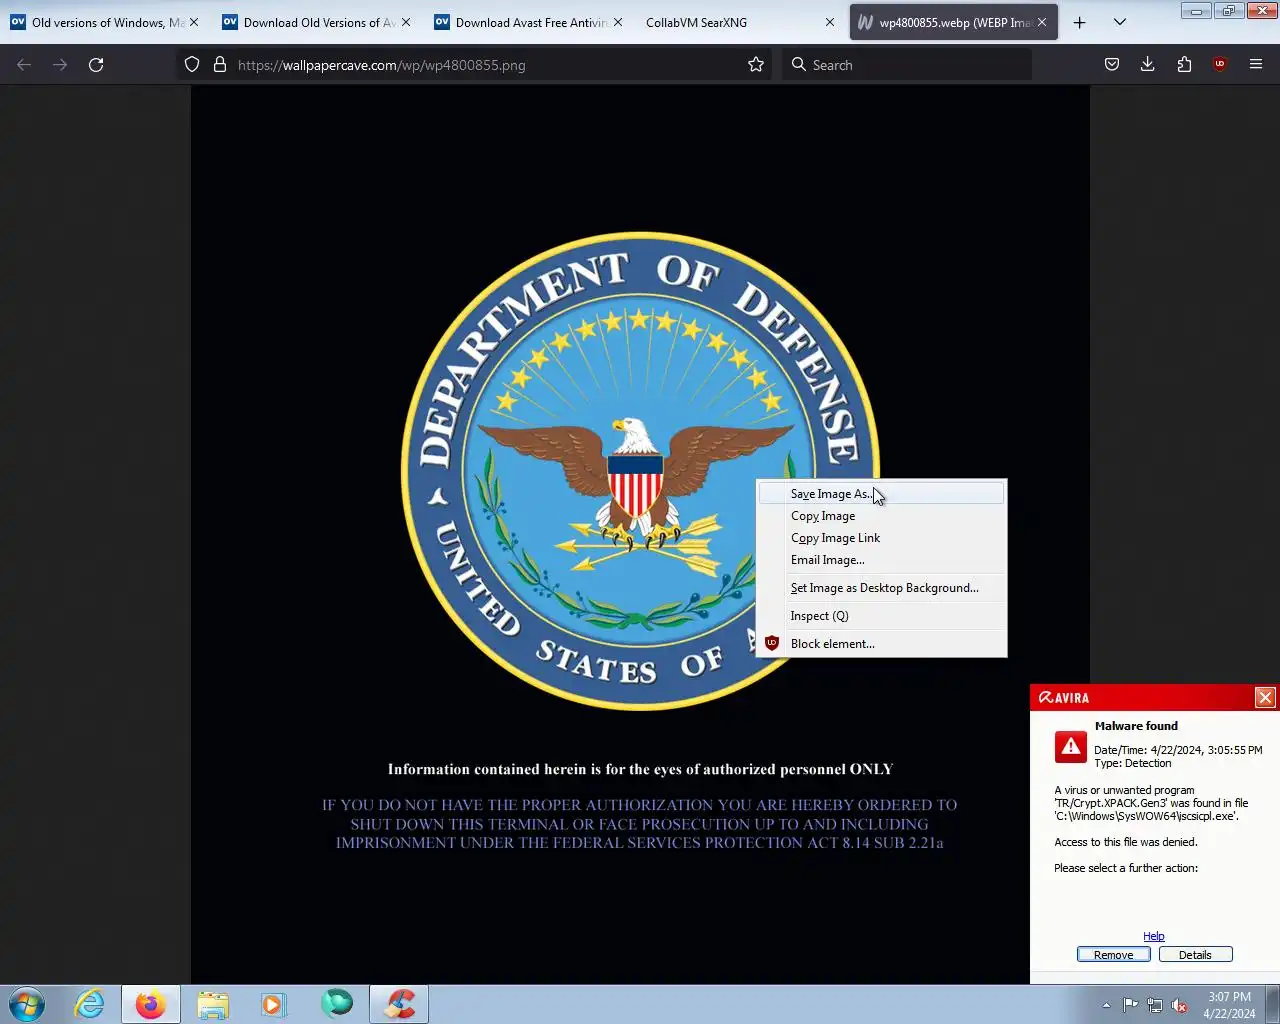
Task: Close the wp4800855.webp tab
Action: click(x=1042, y=22)
